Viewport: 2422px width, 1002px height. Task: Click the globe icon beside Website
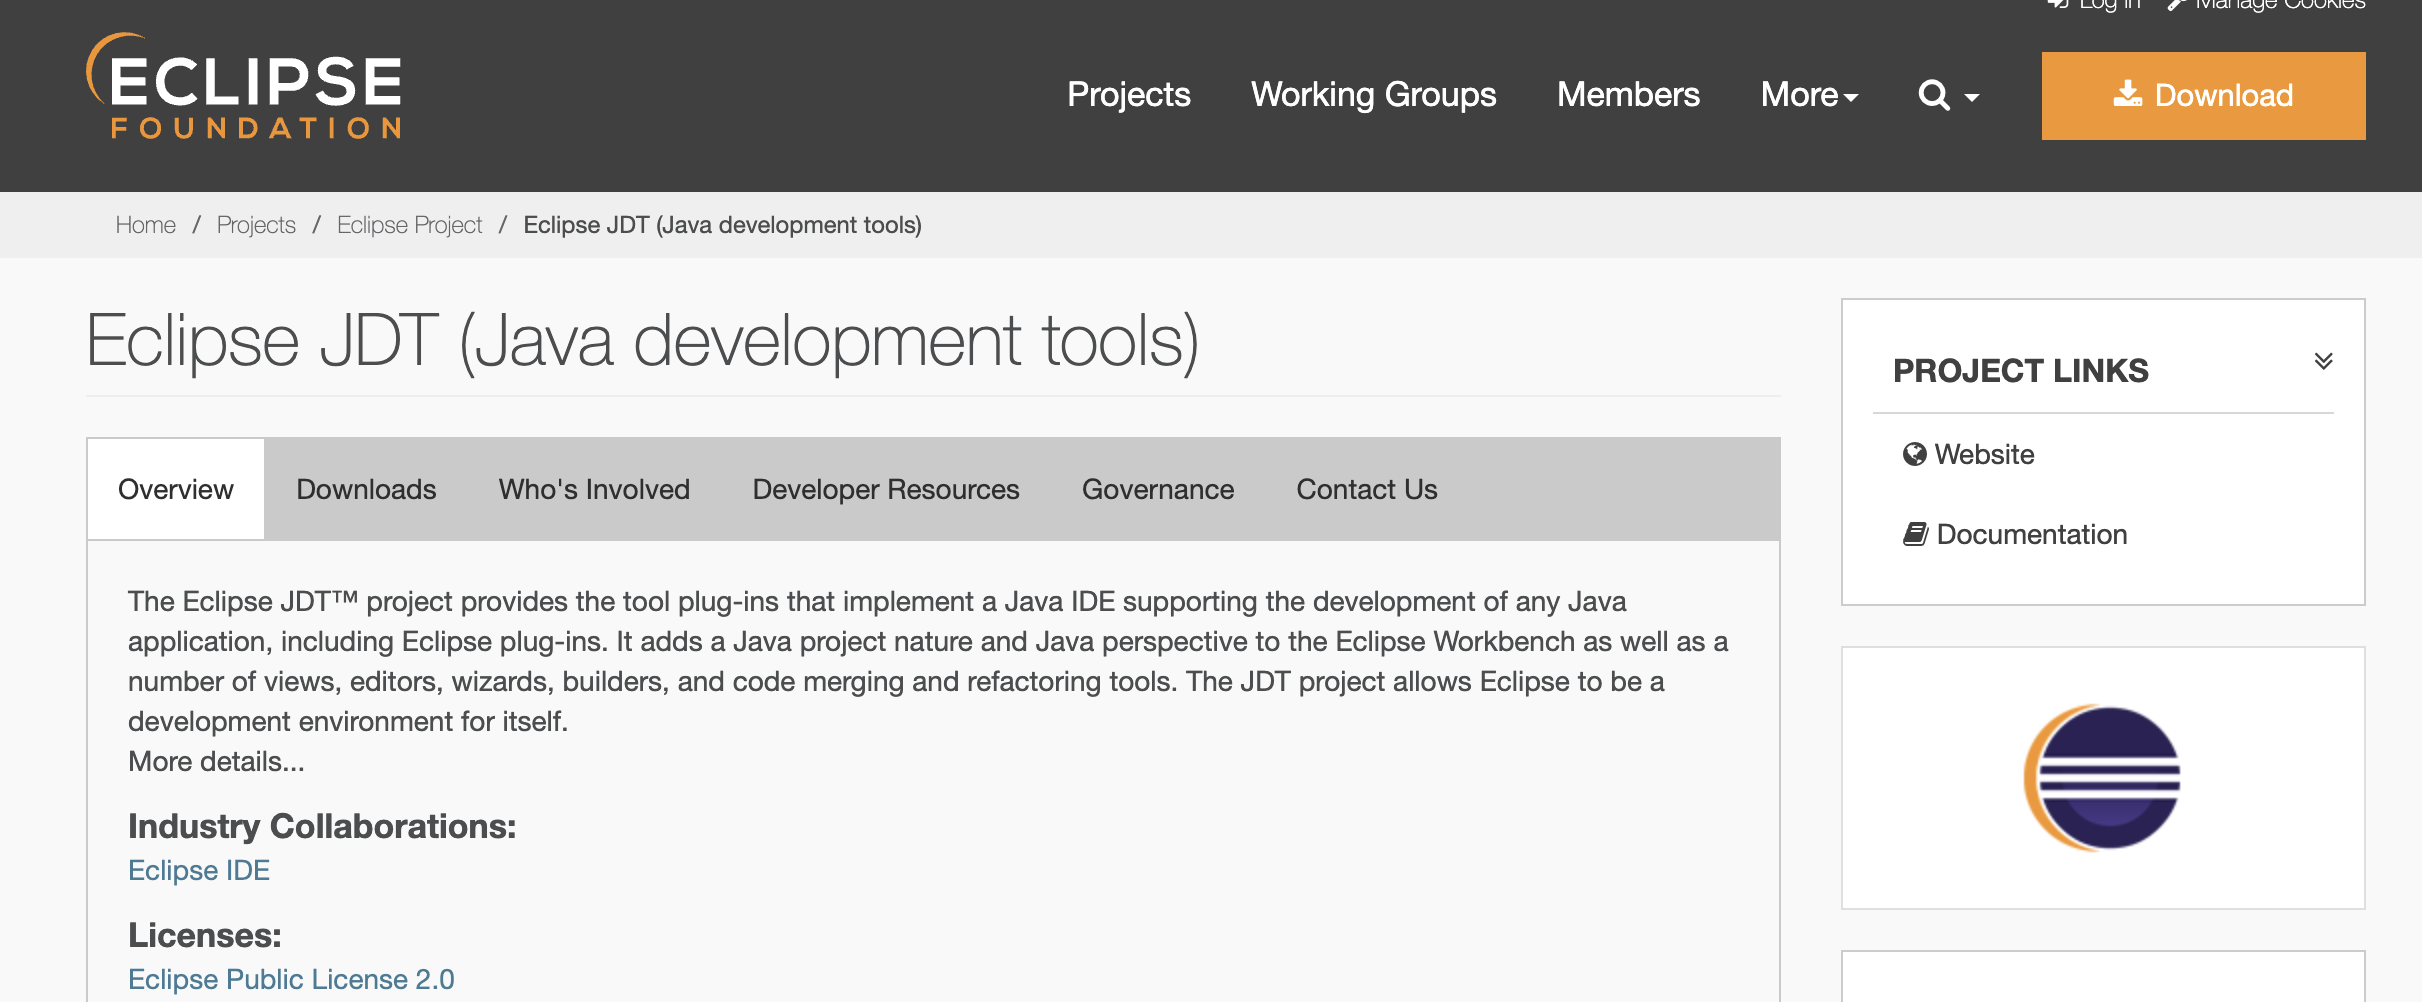point(1914,454)
